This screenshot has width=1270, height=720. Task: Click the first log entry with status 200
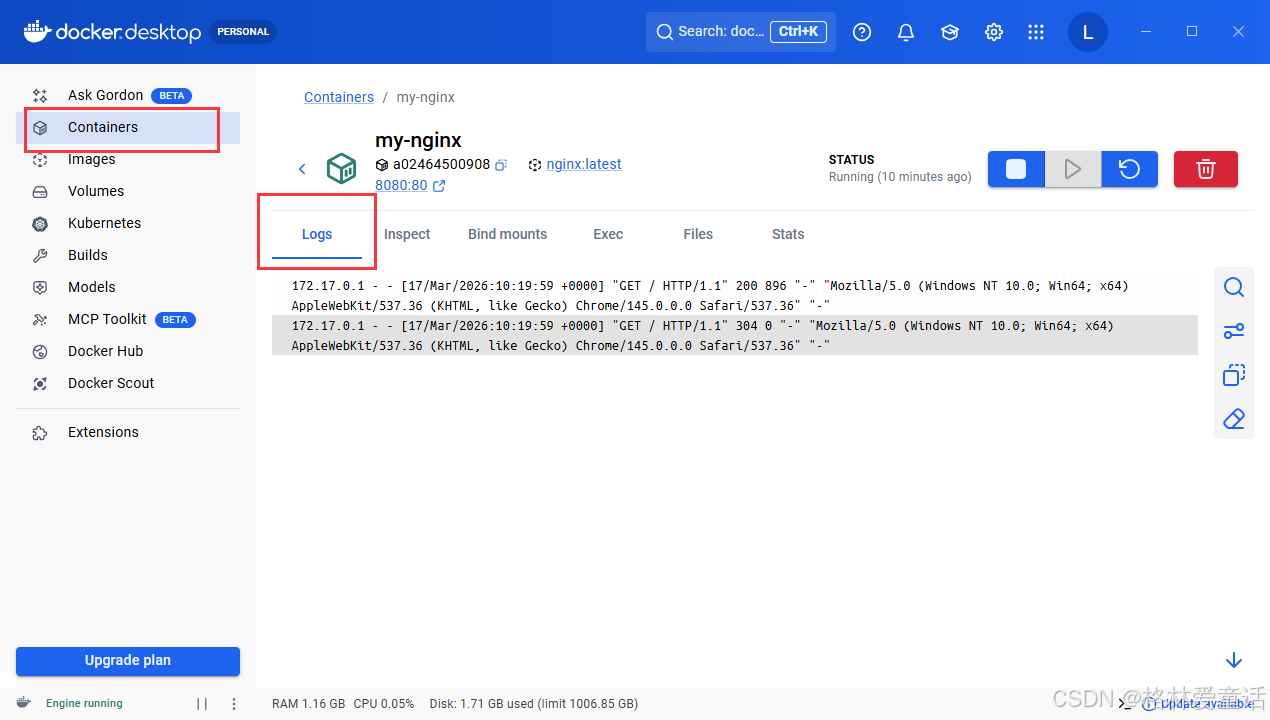(x=735, y=295)
